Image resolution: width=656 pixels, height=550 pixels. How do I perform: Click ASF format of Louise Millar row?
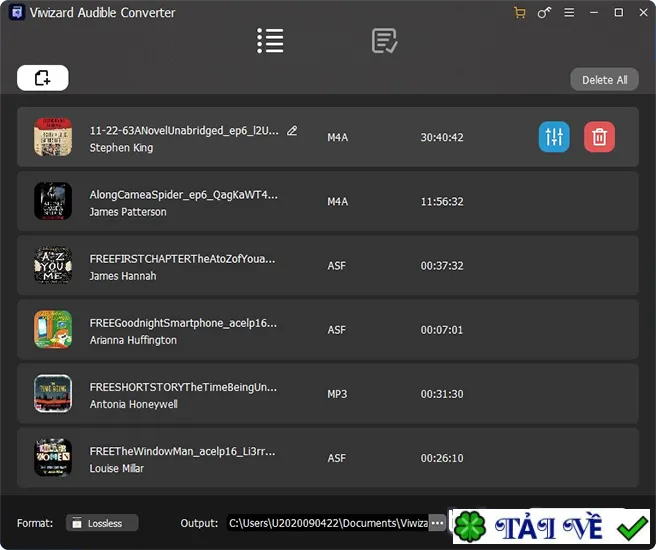[337, 458]
